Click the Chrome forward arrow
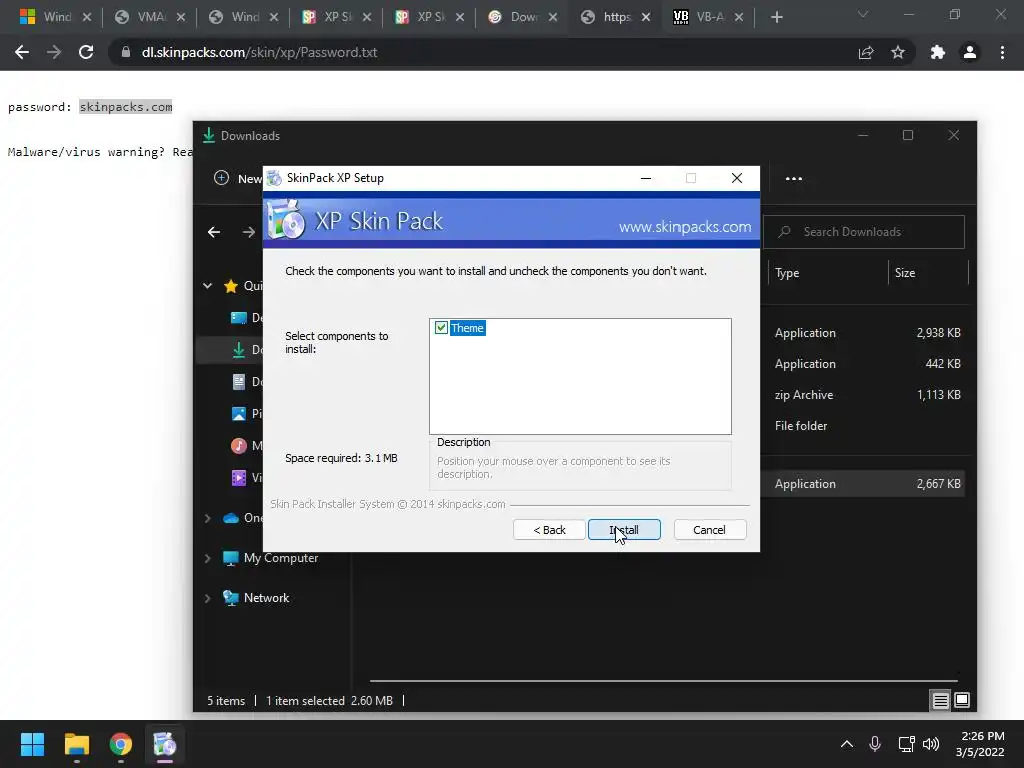 click(54, 52)
